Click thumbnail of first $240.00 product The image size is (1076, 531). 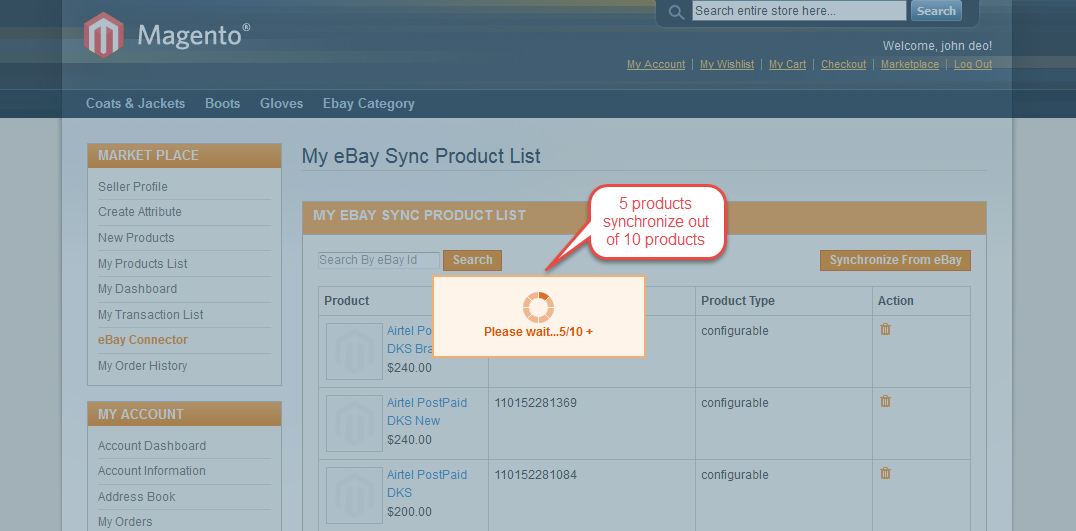point(354,351)
